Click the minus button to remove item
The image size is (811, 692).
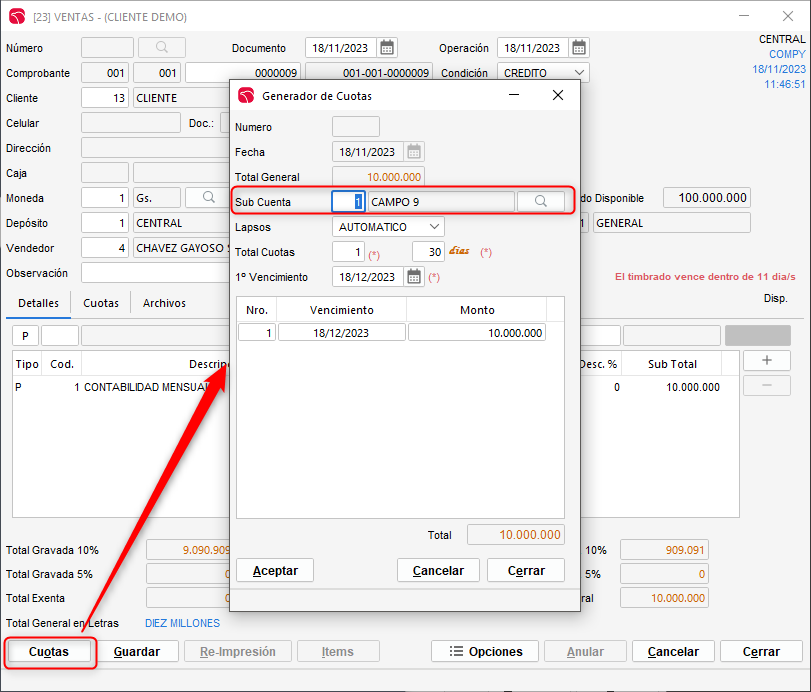767,386
